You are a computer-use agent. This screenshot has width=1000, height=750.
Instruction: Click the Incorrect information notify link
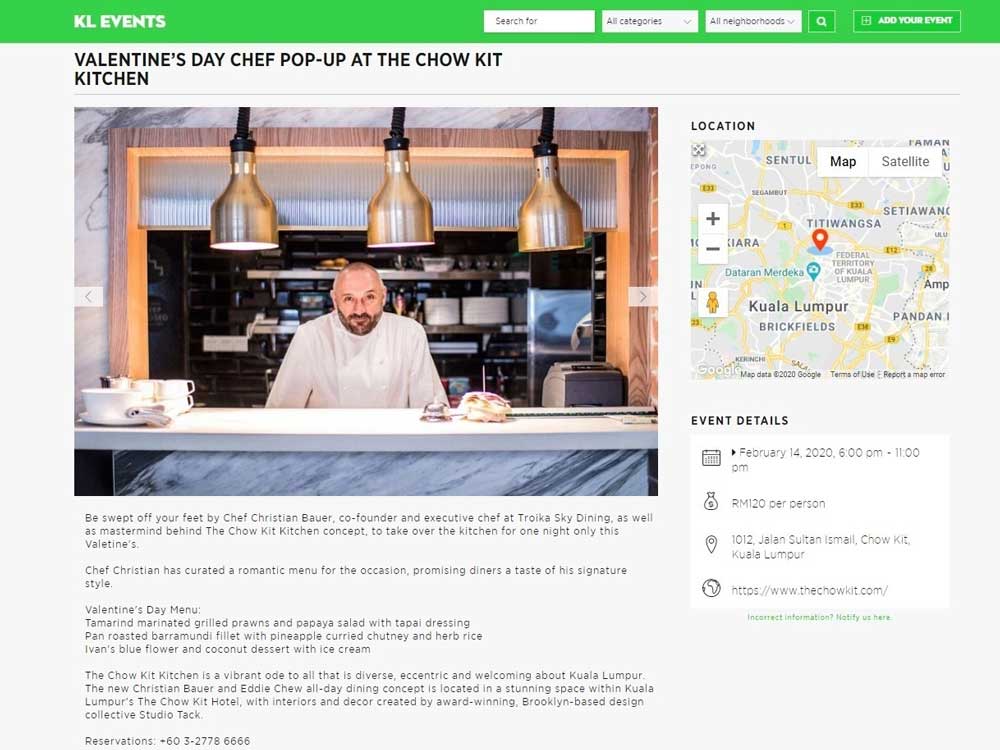click(x=820, y=617)
